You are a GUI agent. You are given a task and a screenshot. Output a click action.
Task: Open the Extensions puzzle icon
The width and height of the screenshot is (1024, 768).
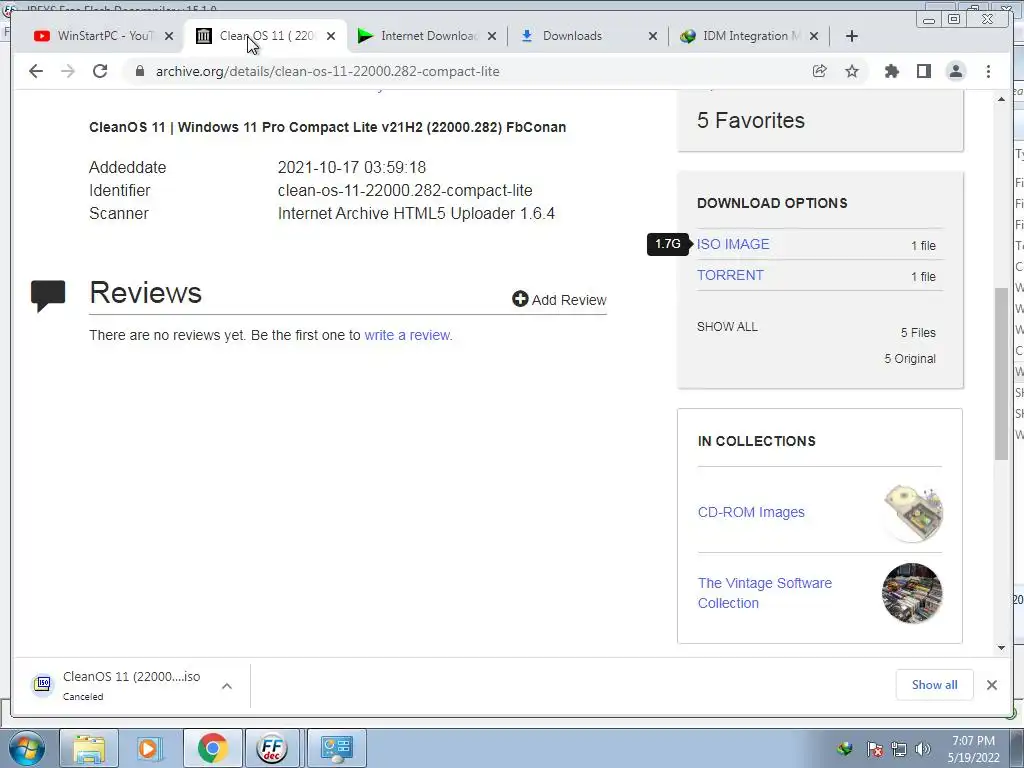(891, 71)
